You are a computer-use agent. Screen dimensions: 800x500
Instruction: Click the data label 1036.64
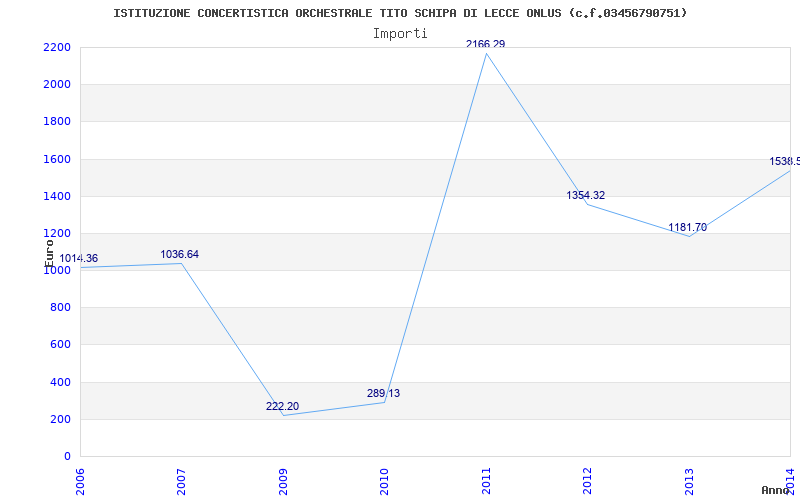pos(180,254)
